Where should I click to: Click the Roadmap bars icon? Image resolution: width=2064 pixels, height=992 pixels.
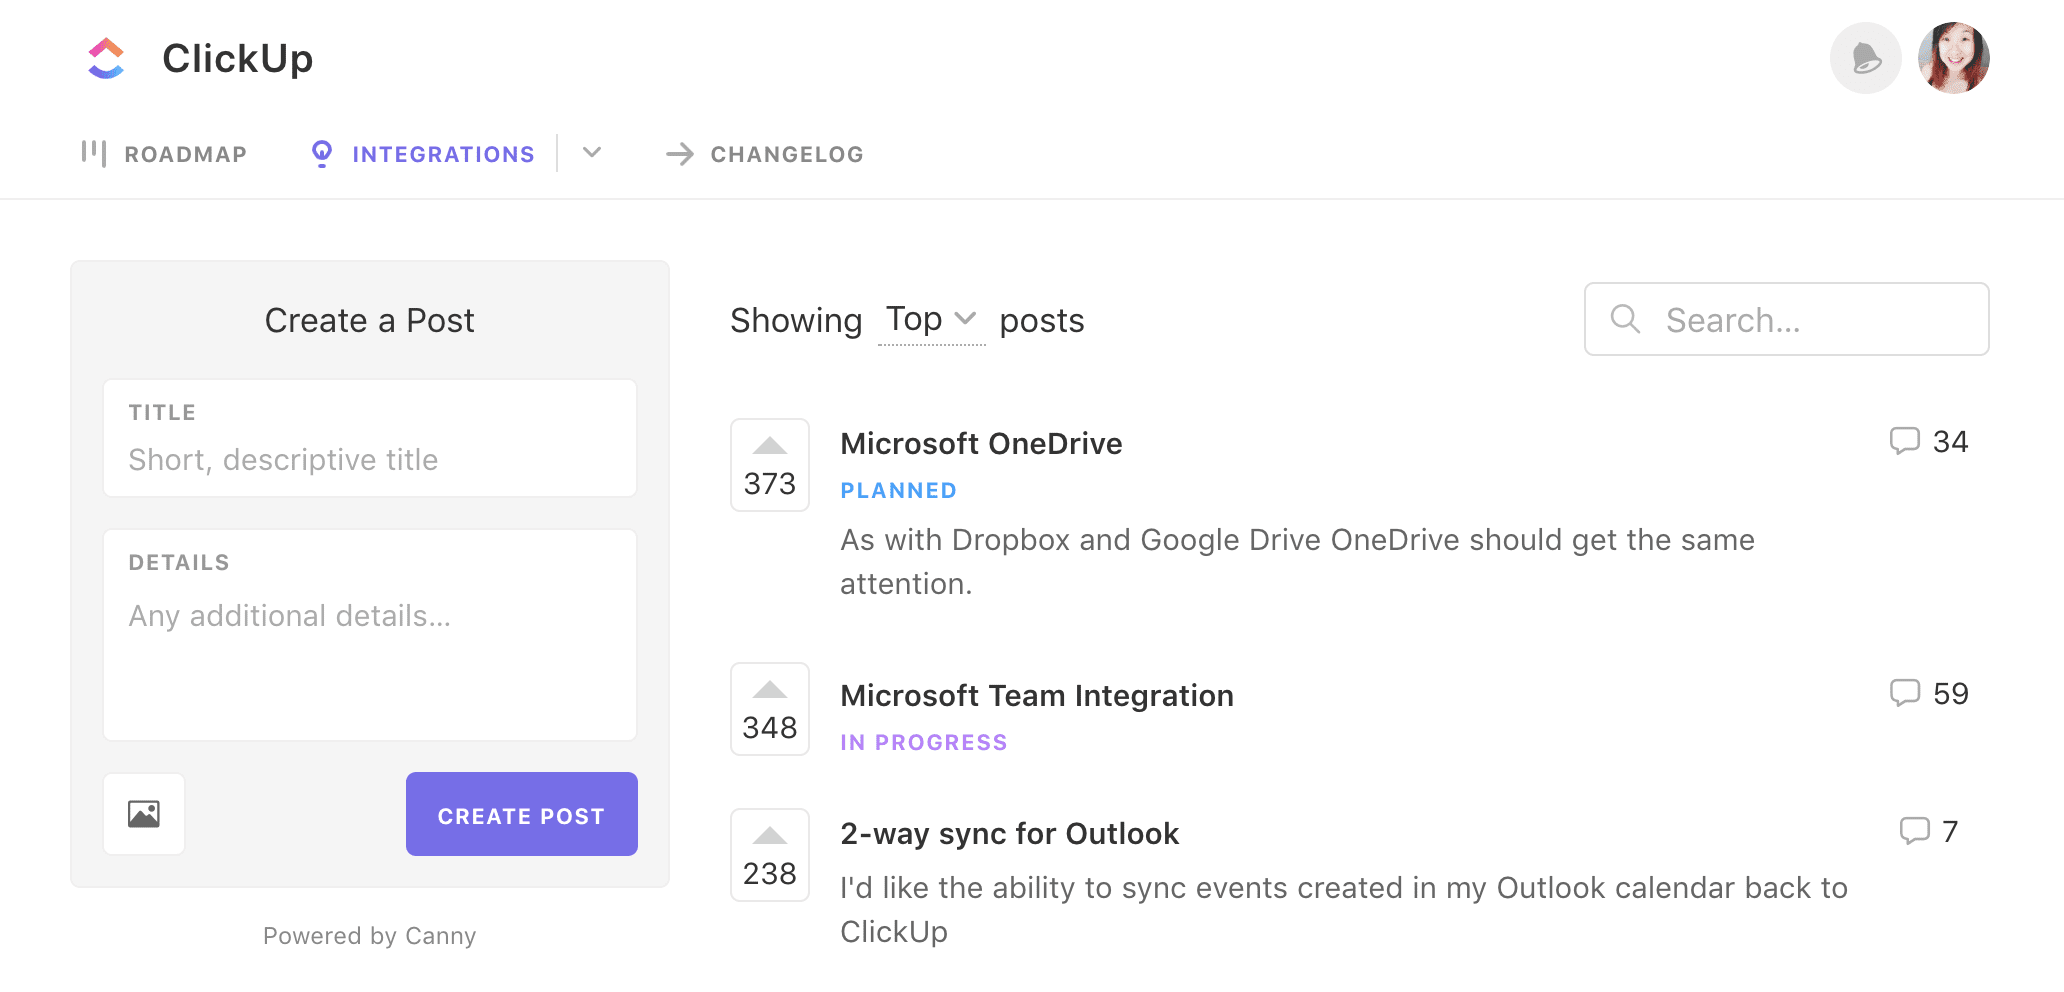(x=94, y=153)
